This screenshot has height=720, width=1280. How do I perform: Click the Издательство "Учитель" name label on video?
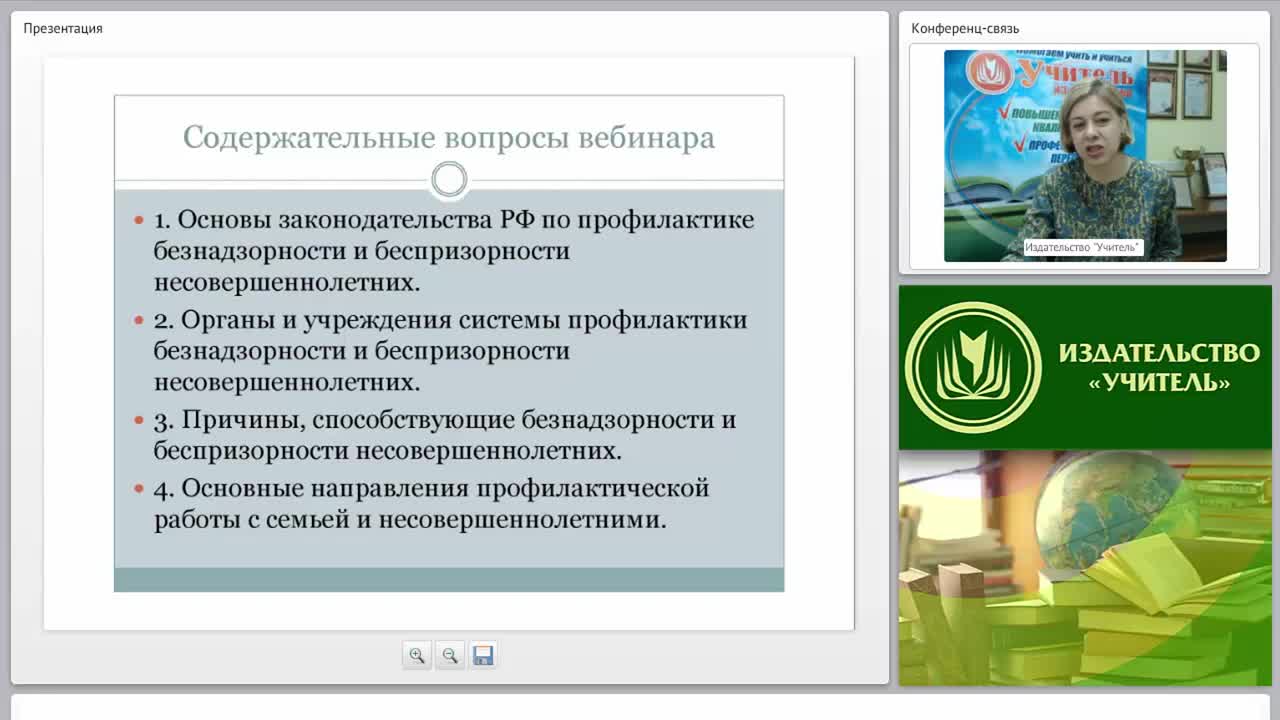pos(1083,247)
